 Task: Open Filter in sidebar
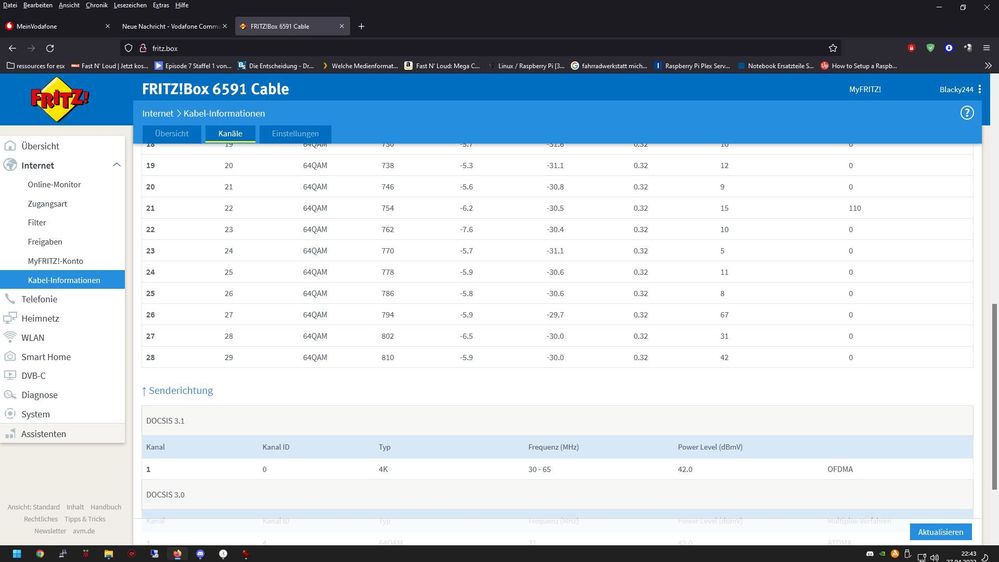click(x=37, y=222)
